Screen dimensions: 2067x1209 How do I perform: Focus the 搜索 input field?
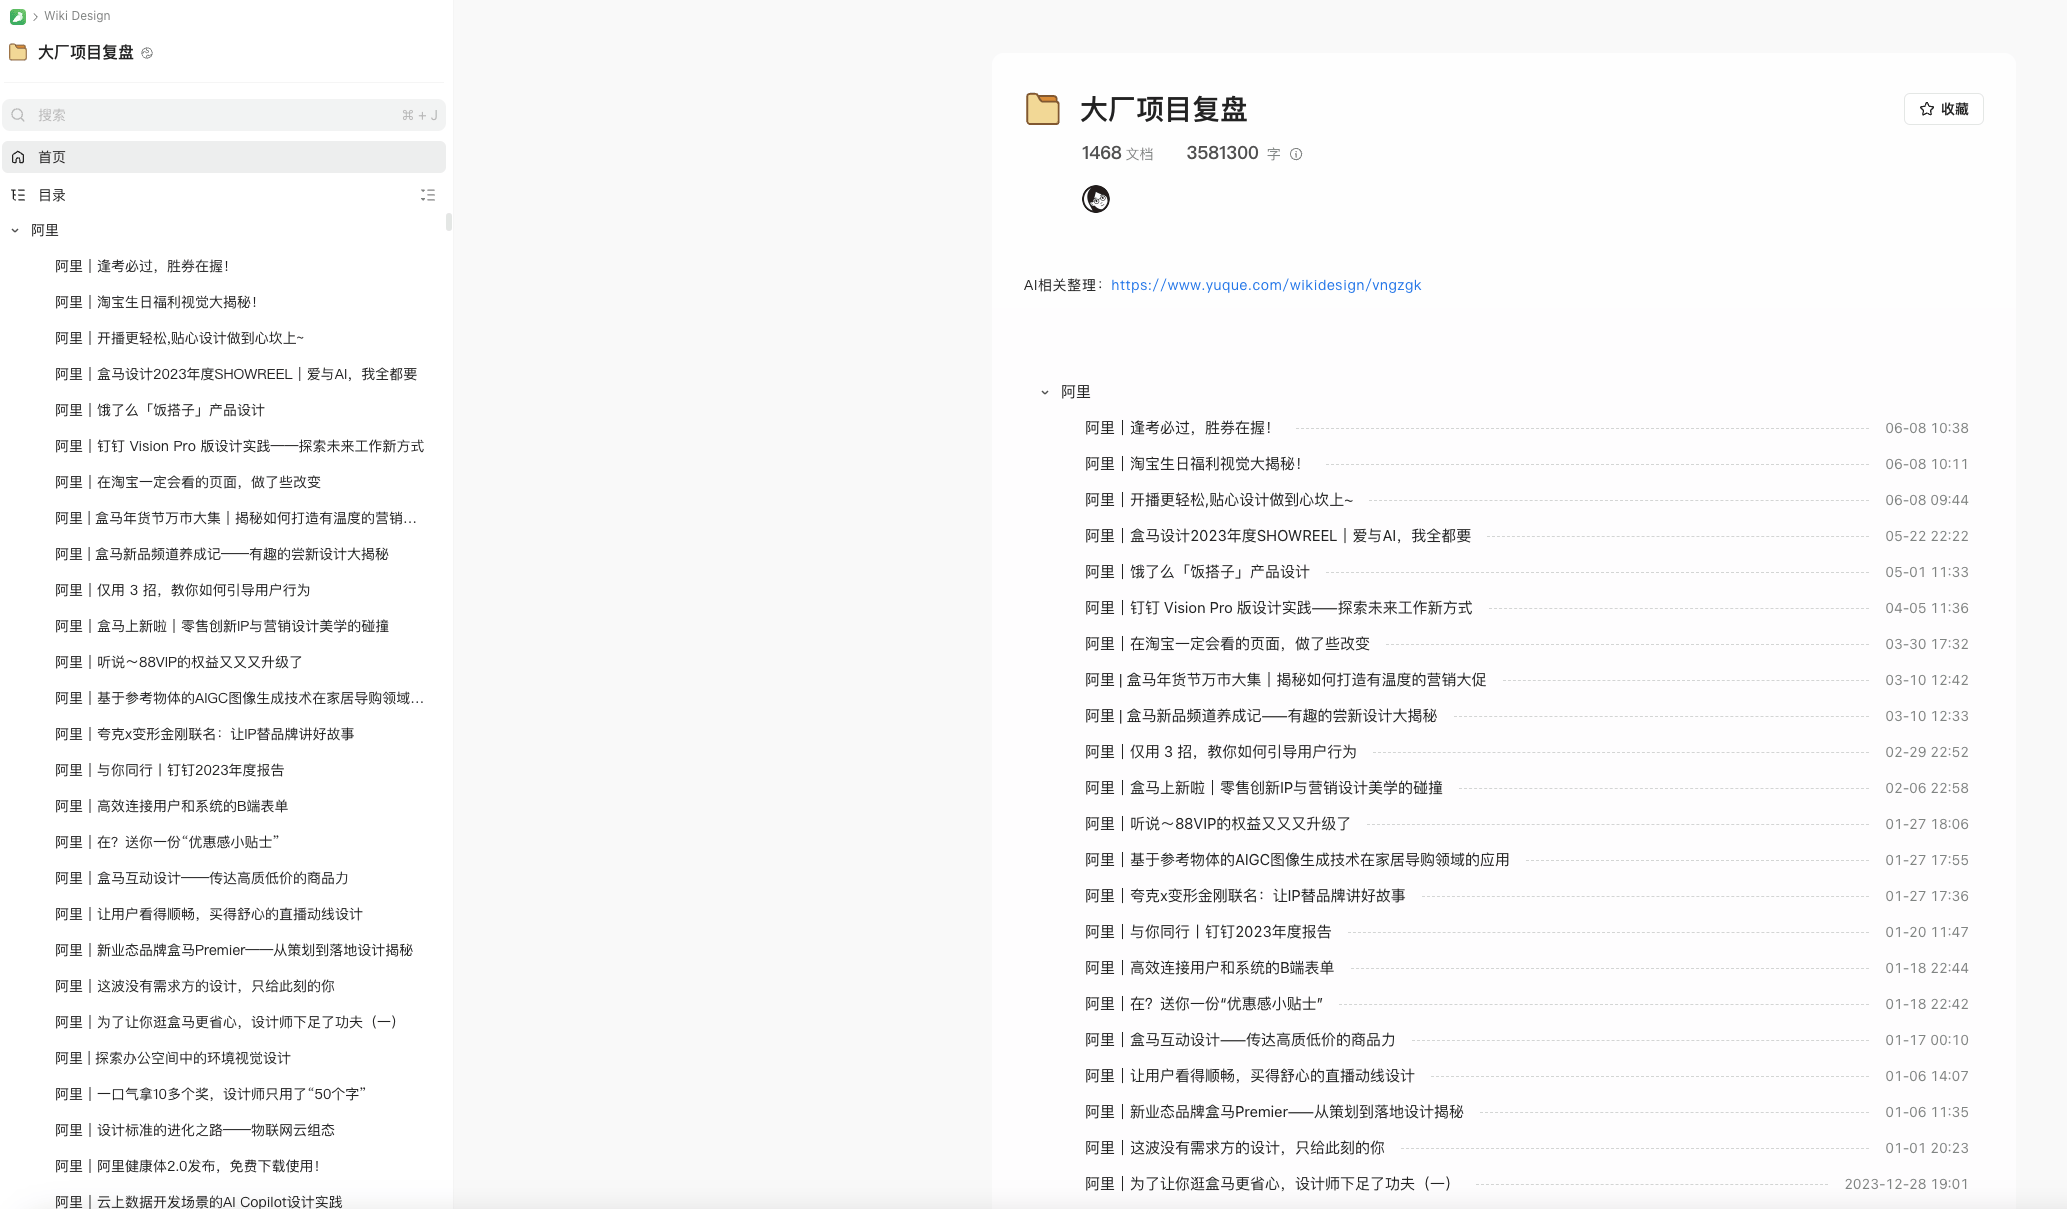(224, 115)
